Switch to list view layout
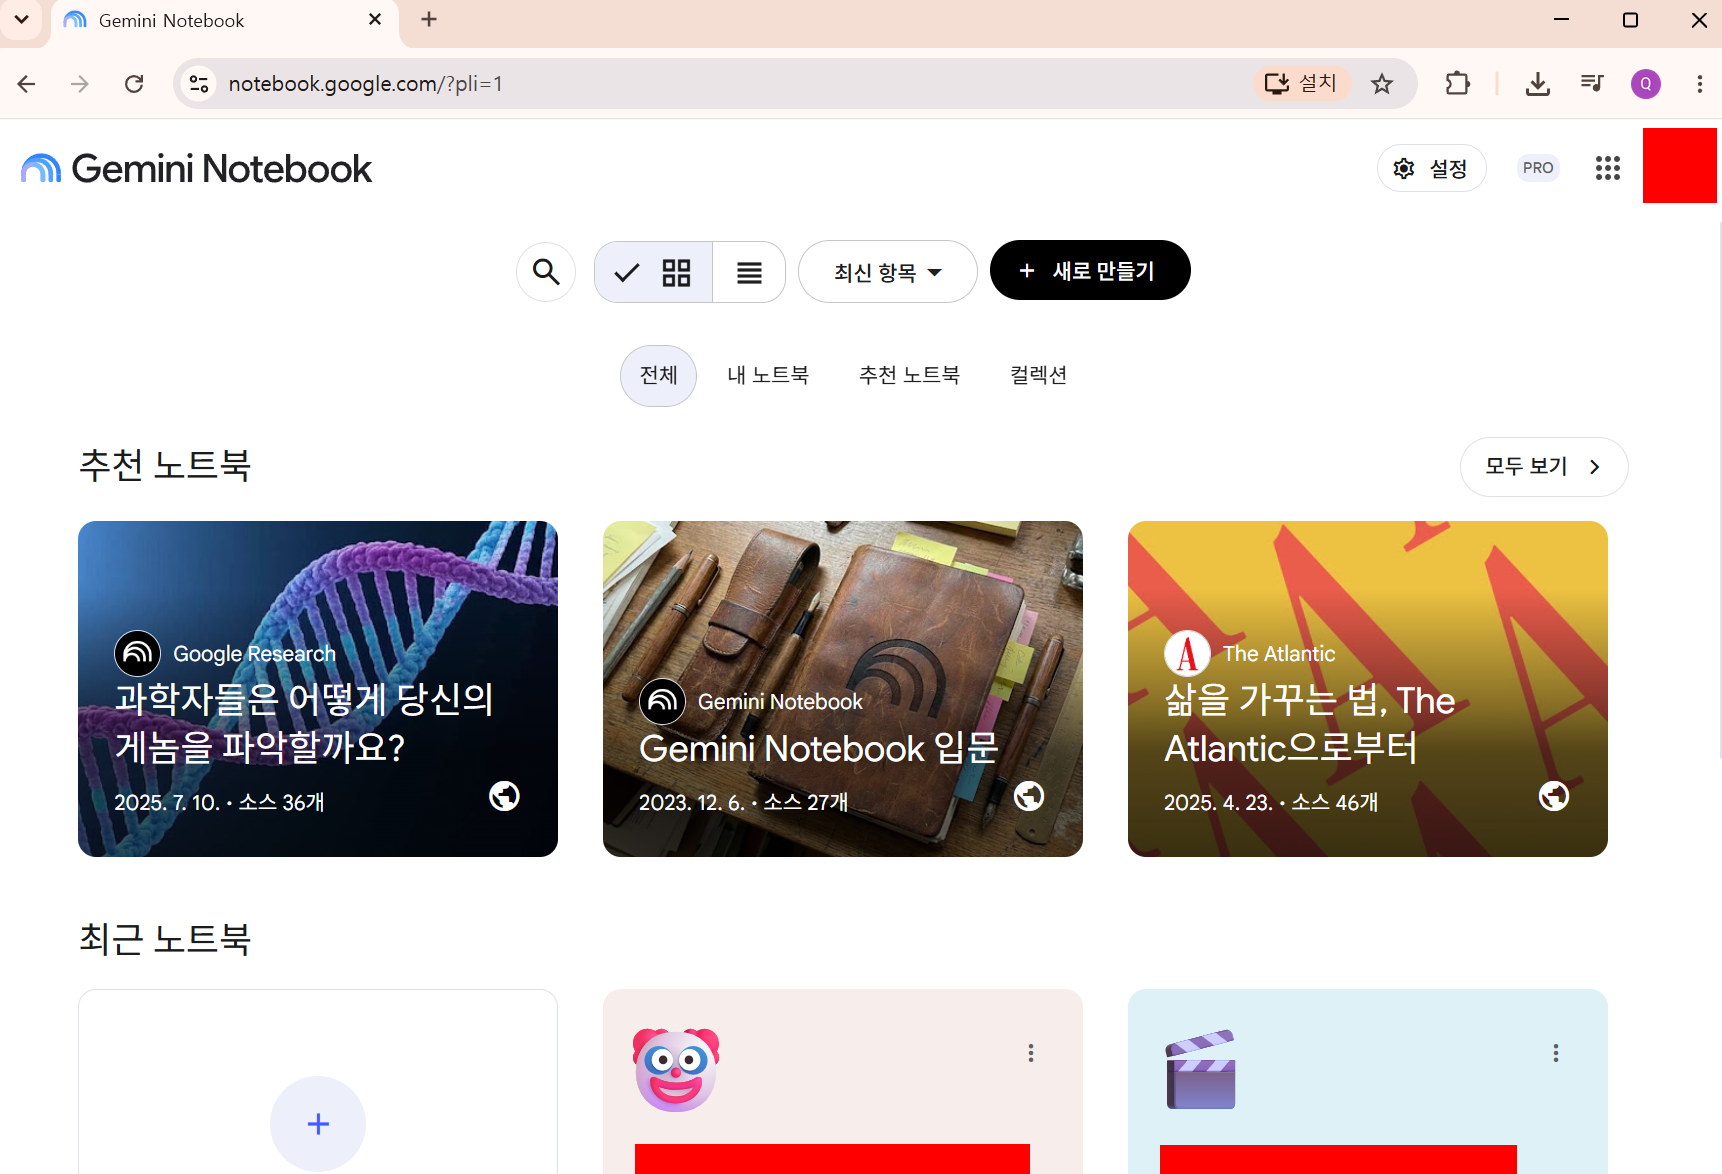1722x1174 pixels. coord(749,272)
